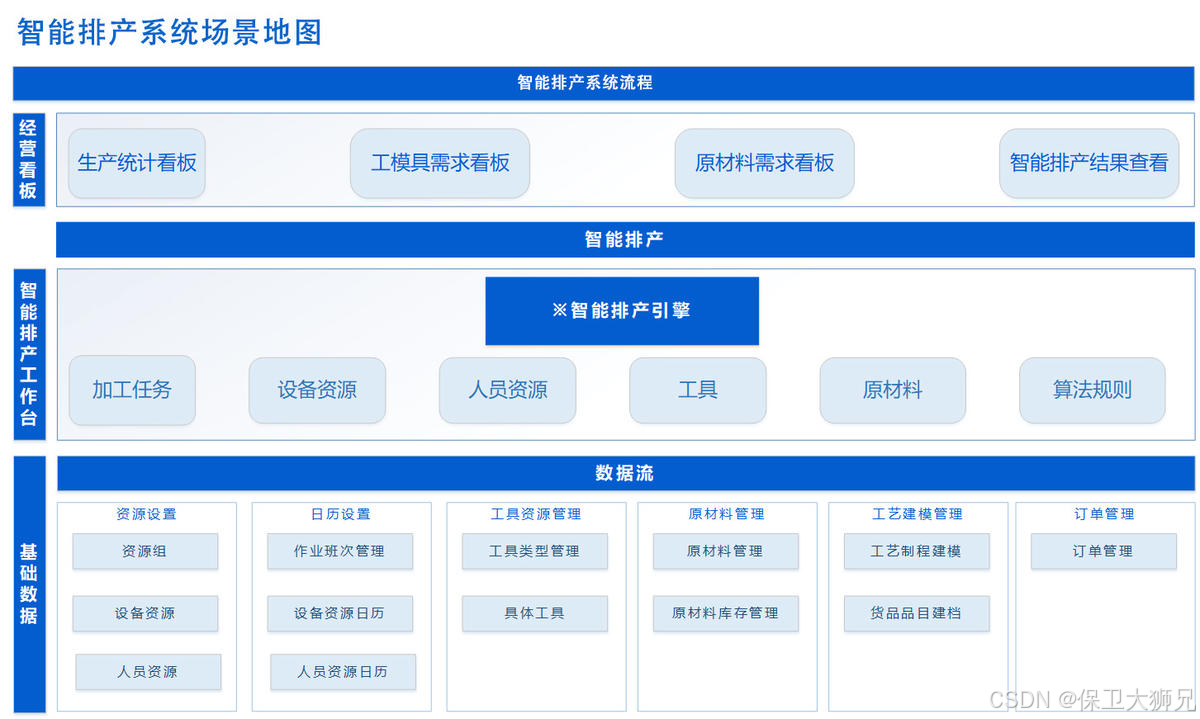Image resolution: width=1200 pixels, height=719 pixels.
Task: Click the 工艺建模管理 group heading
Action: click(x=918, y=514)
